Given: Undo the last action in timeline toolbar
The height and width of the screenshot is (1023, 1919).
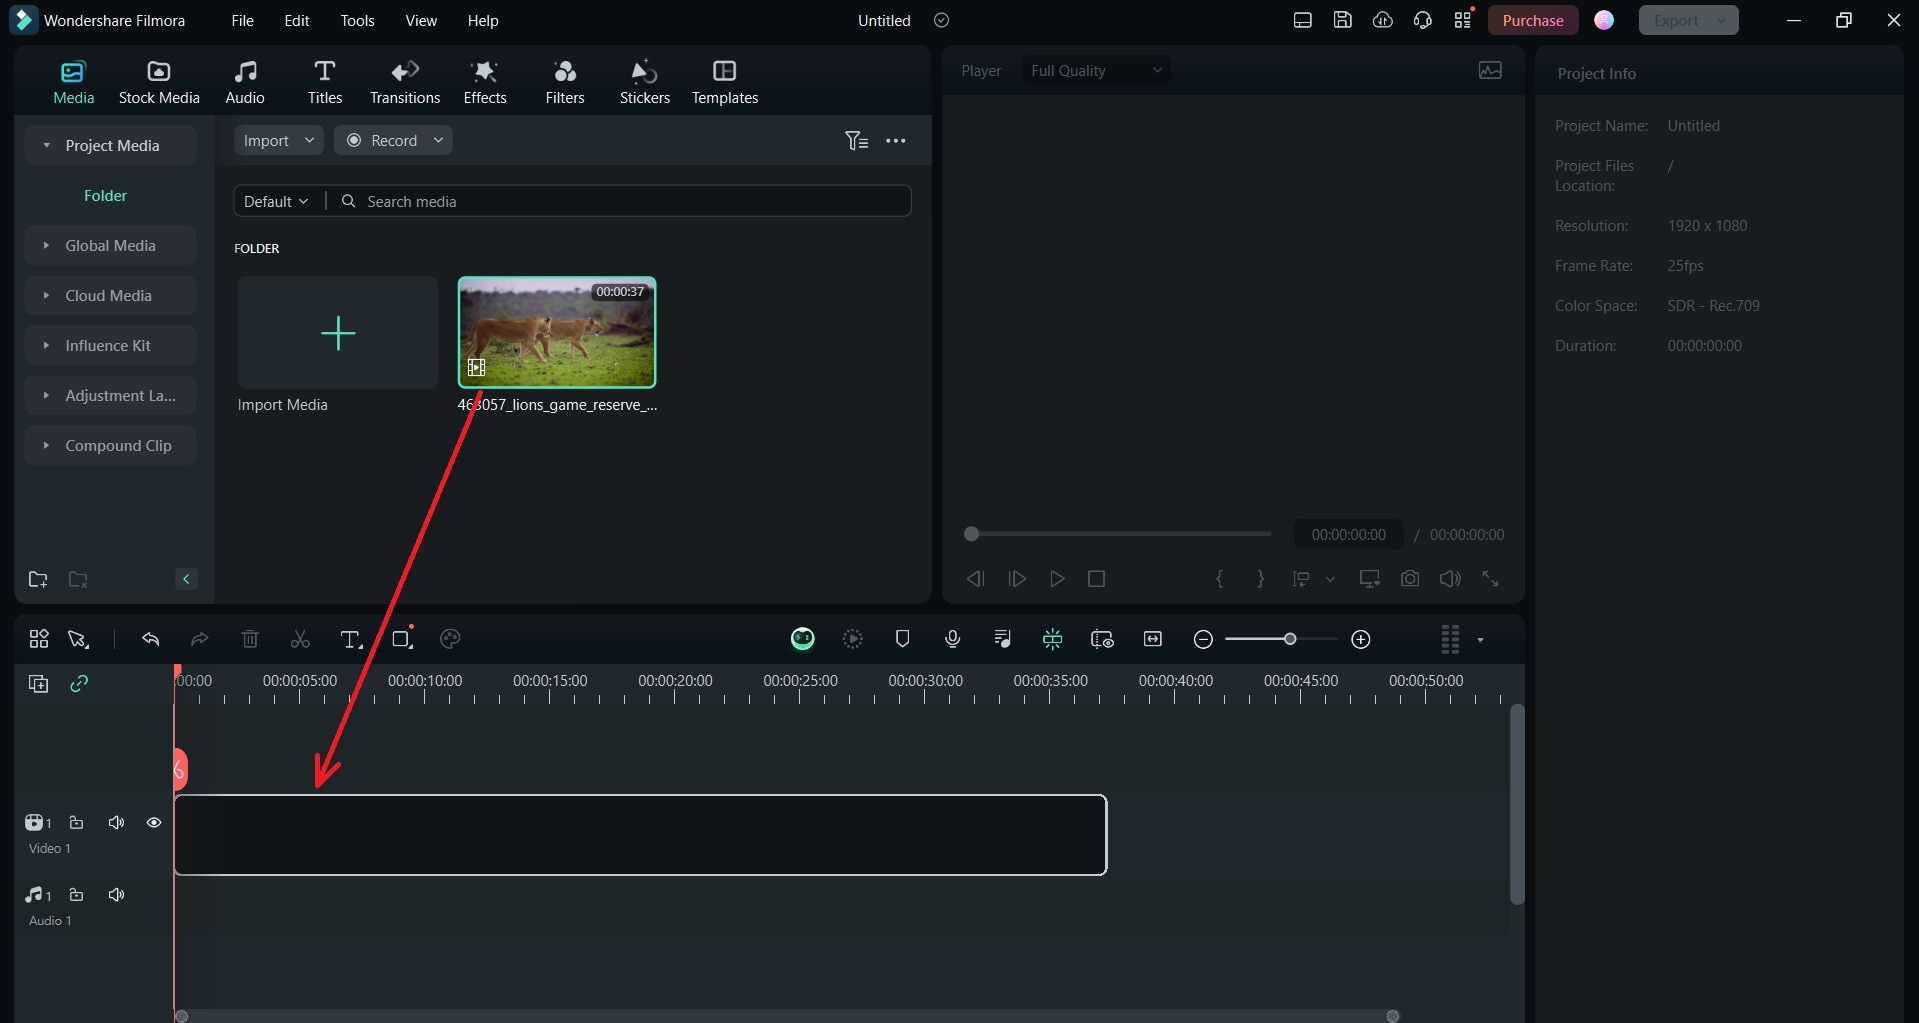Looking at the screenshot, I should (x=151, y=639).
